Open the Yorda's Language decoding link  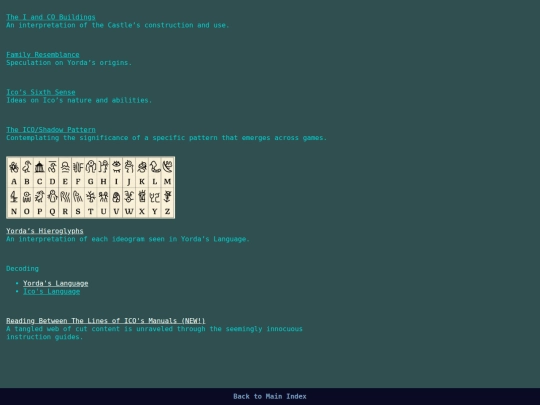click(x=55, y=283)
